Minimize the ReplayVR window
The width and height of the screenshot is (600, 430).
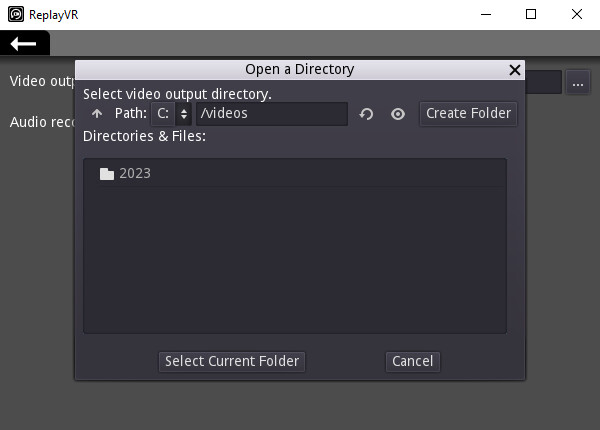click(x=486, y=14)
